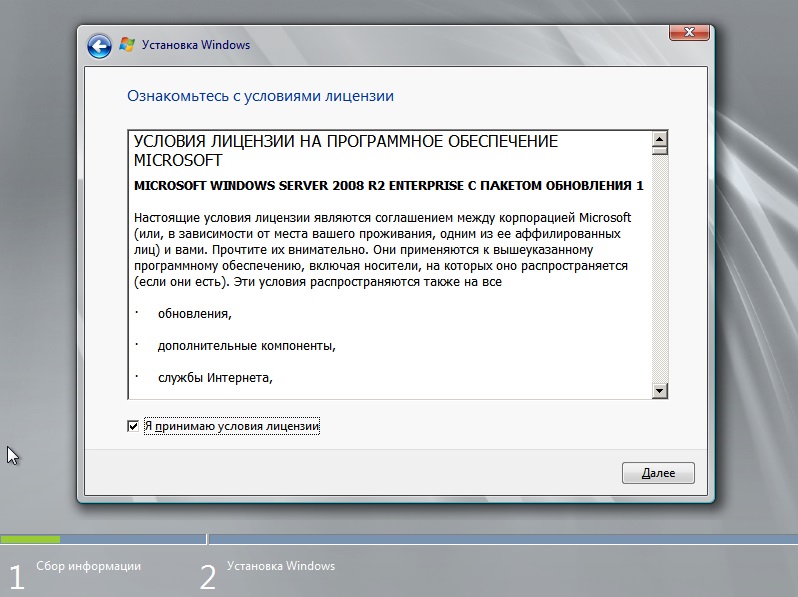This screenshot has height=597, width=798.
Task: Click the Далее button
Action: click(658, 473)
